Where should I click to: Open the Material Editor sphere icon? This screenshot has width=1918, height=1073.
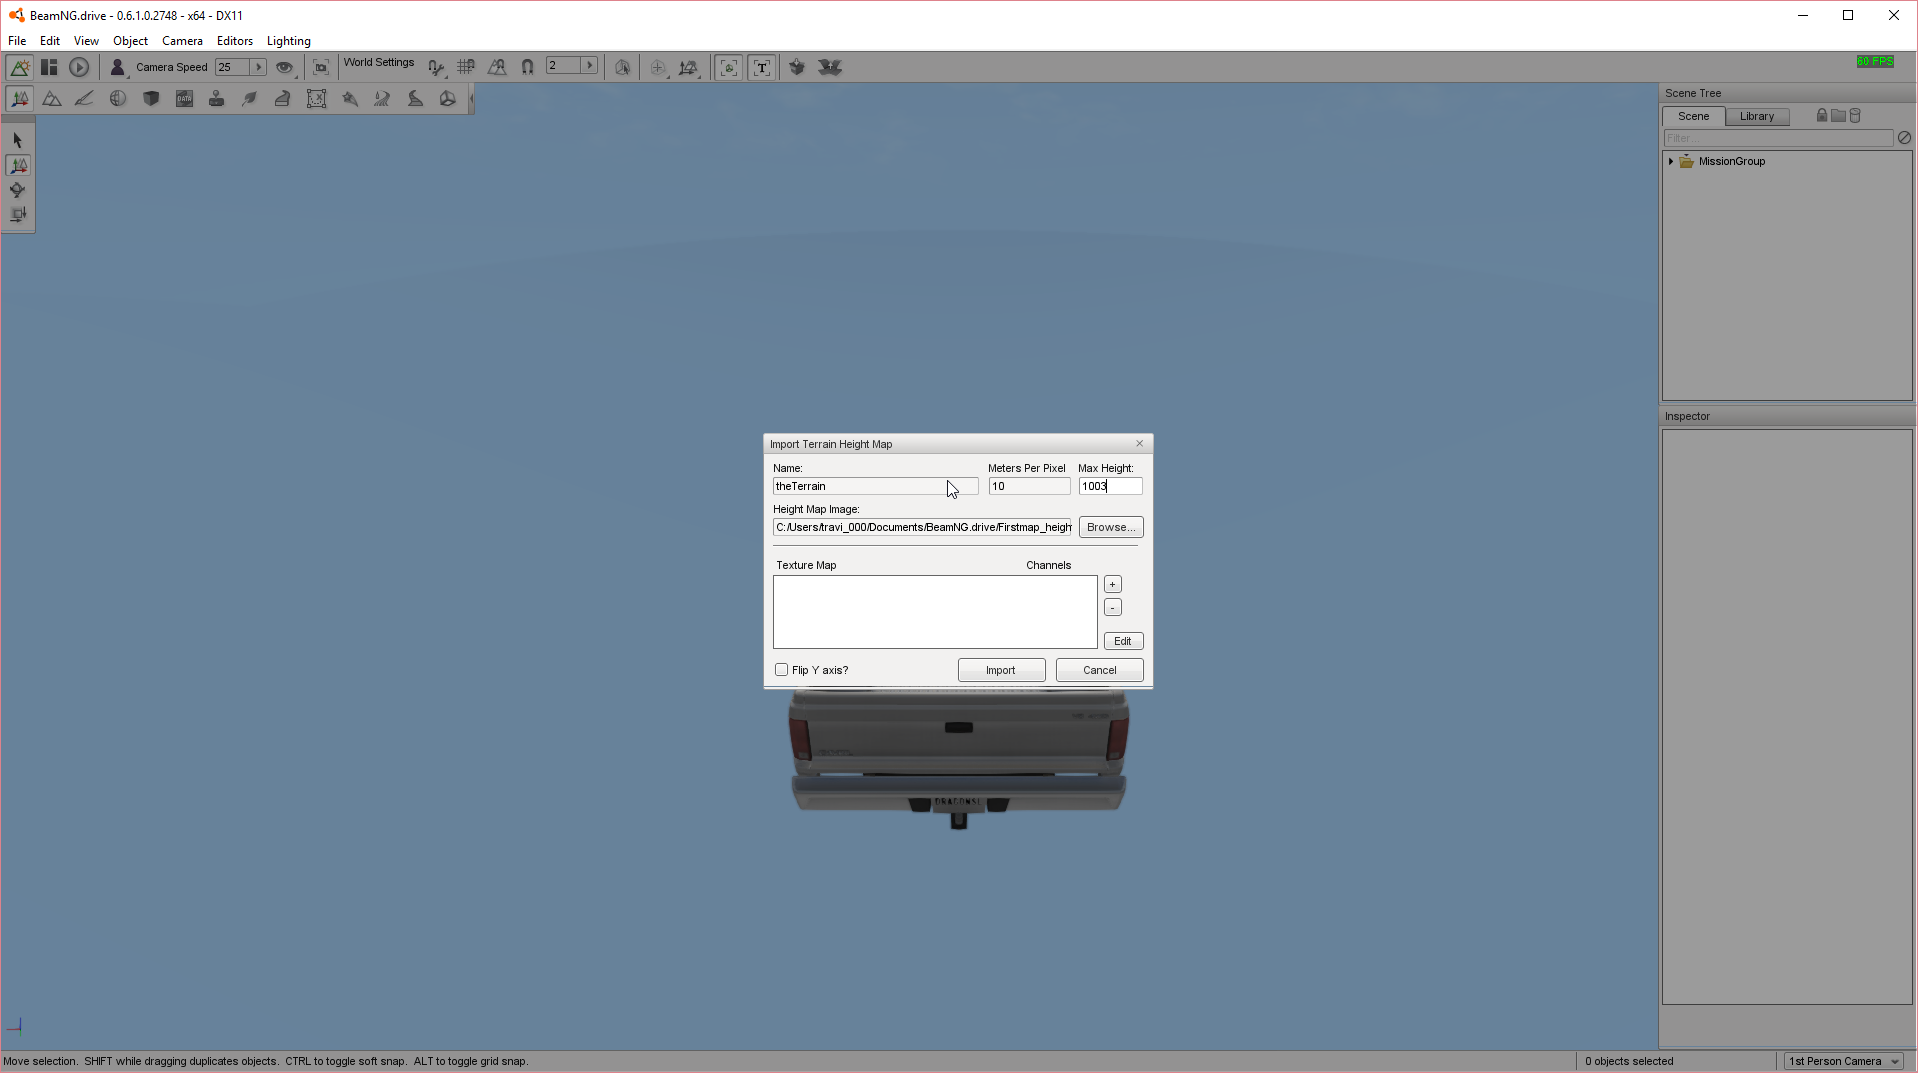coord(118,99)
